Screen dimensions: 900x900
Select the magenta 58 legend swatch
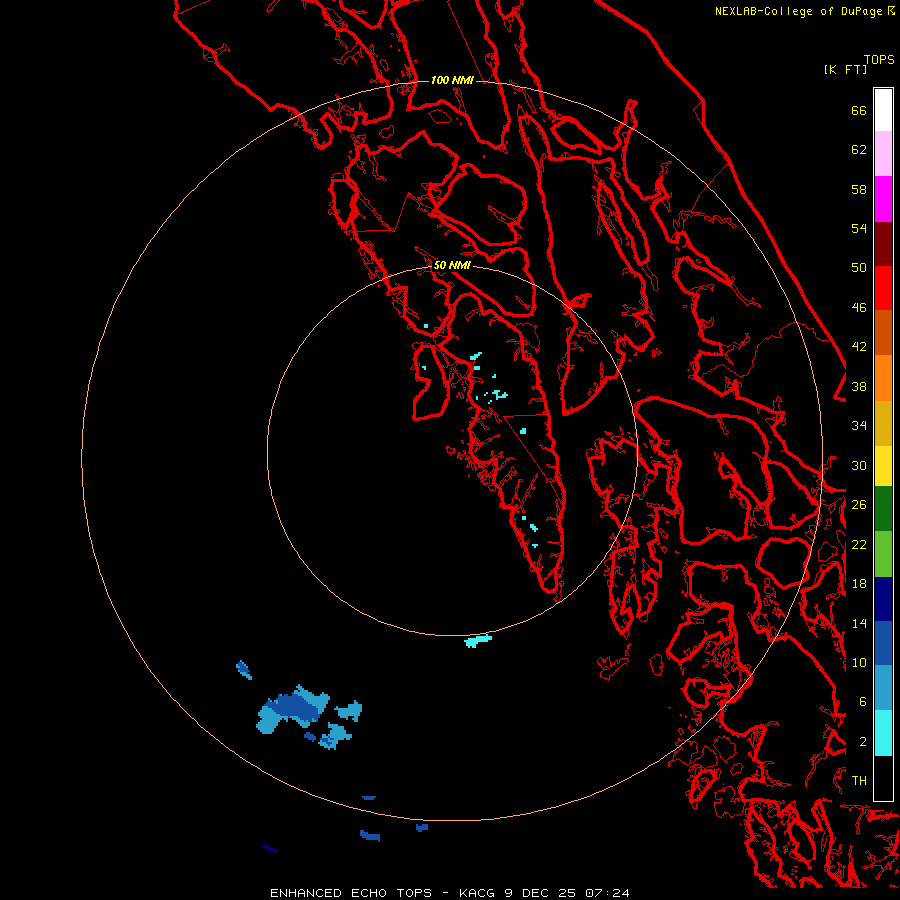883,199
